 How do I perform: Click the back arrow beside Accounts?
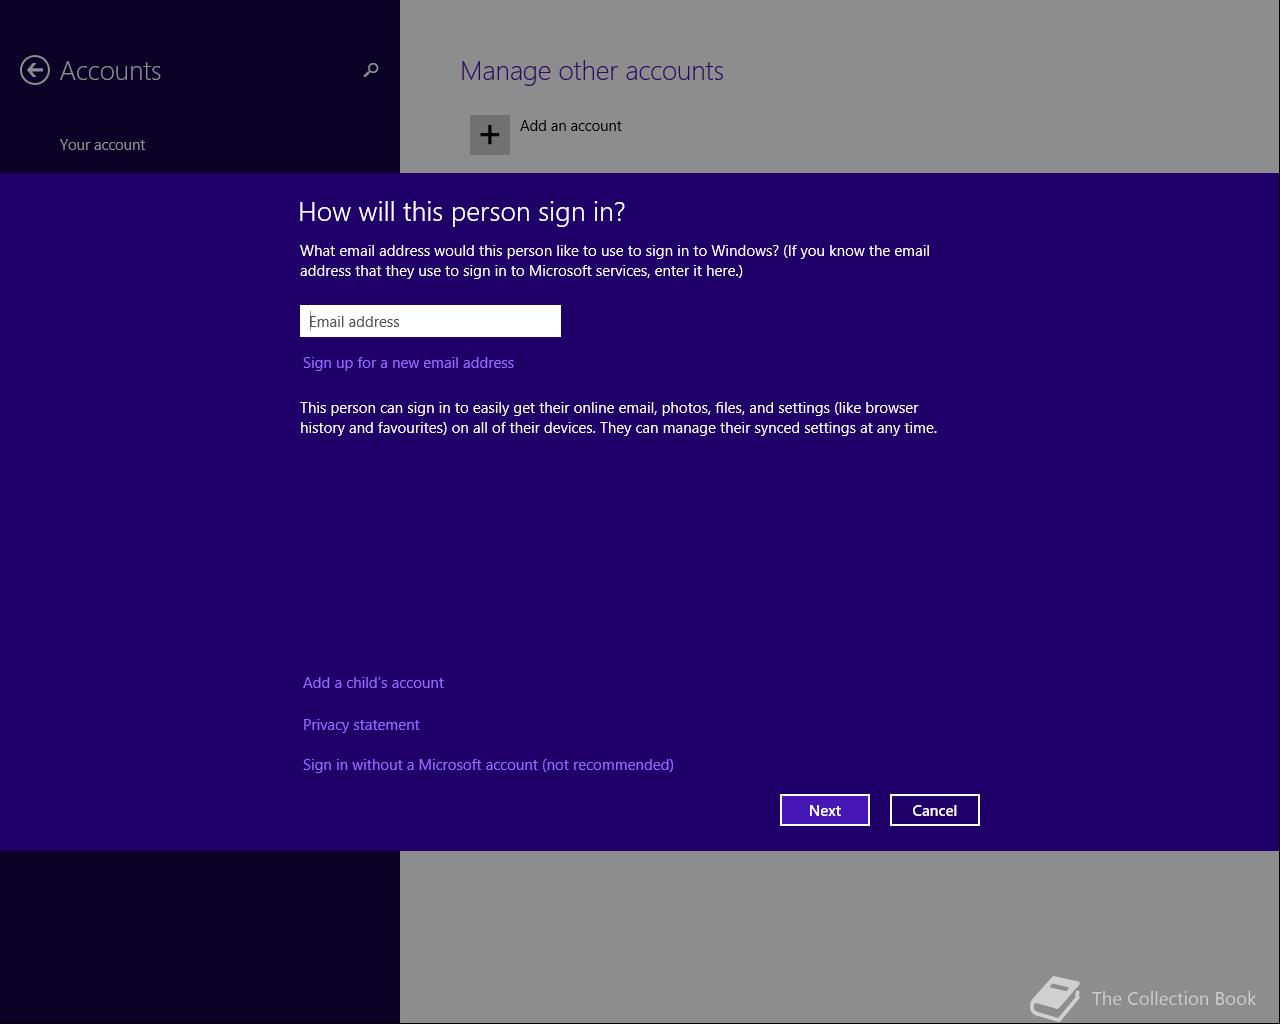pyautogui.click(x=35, y=70)
